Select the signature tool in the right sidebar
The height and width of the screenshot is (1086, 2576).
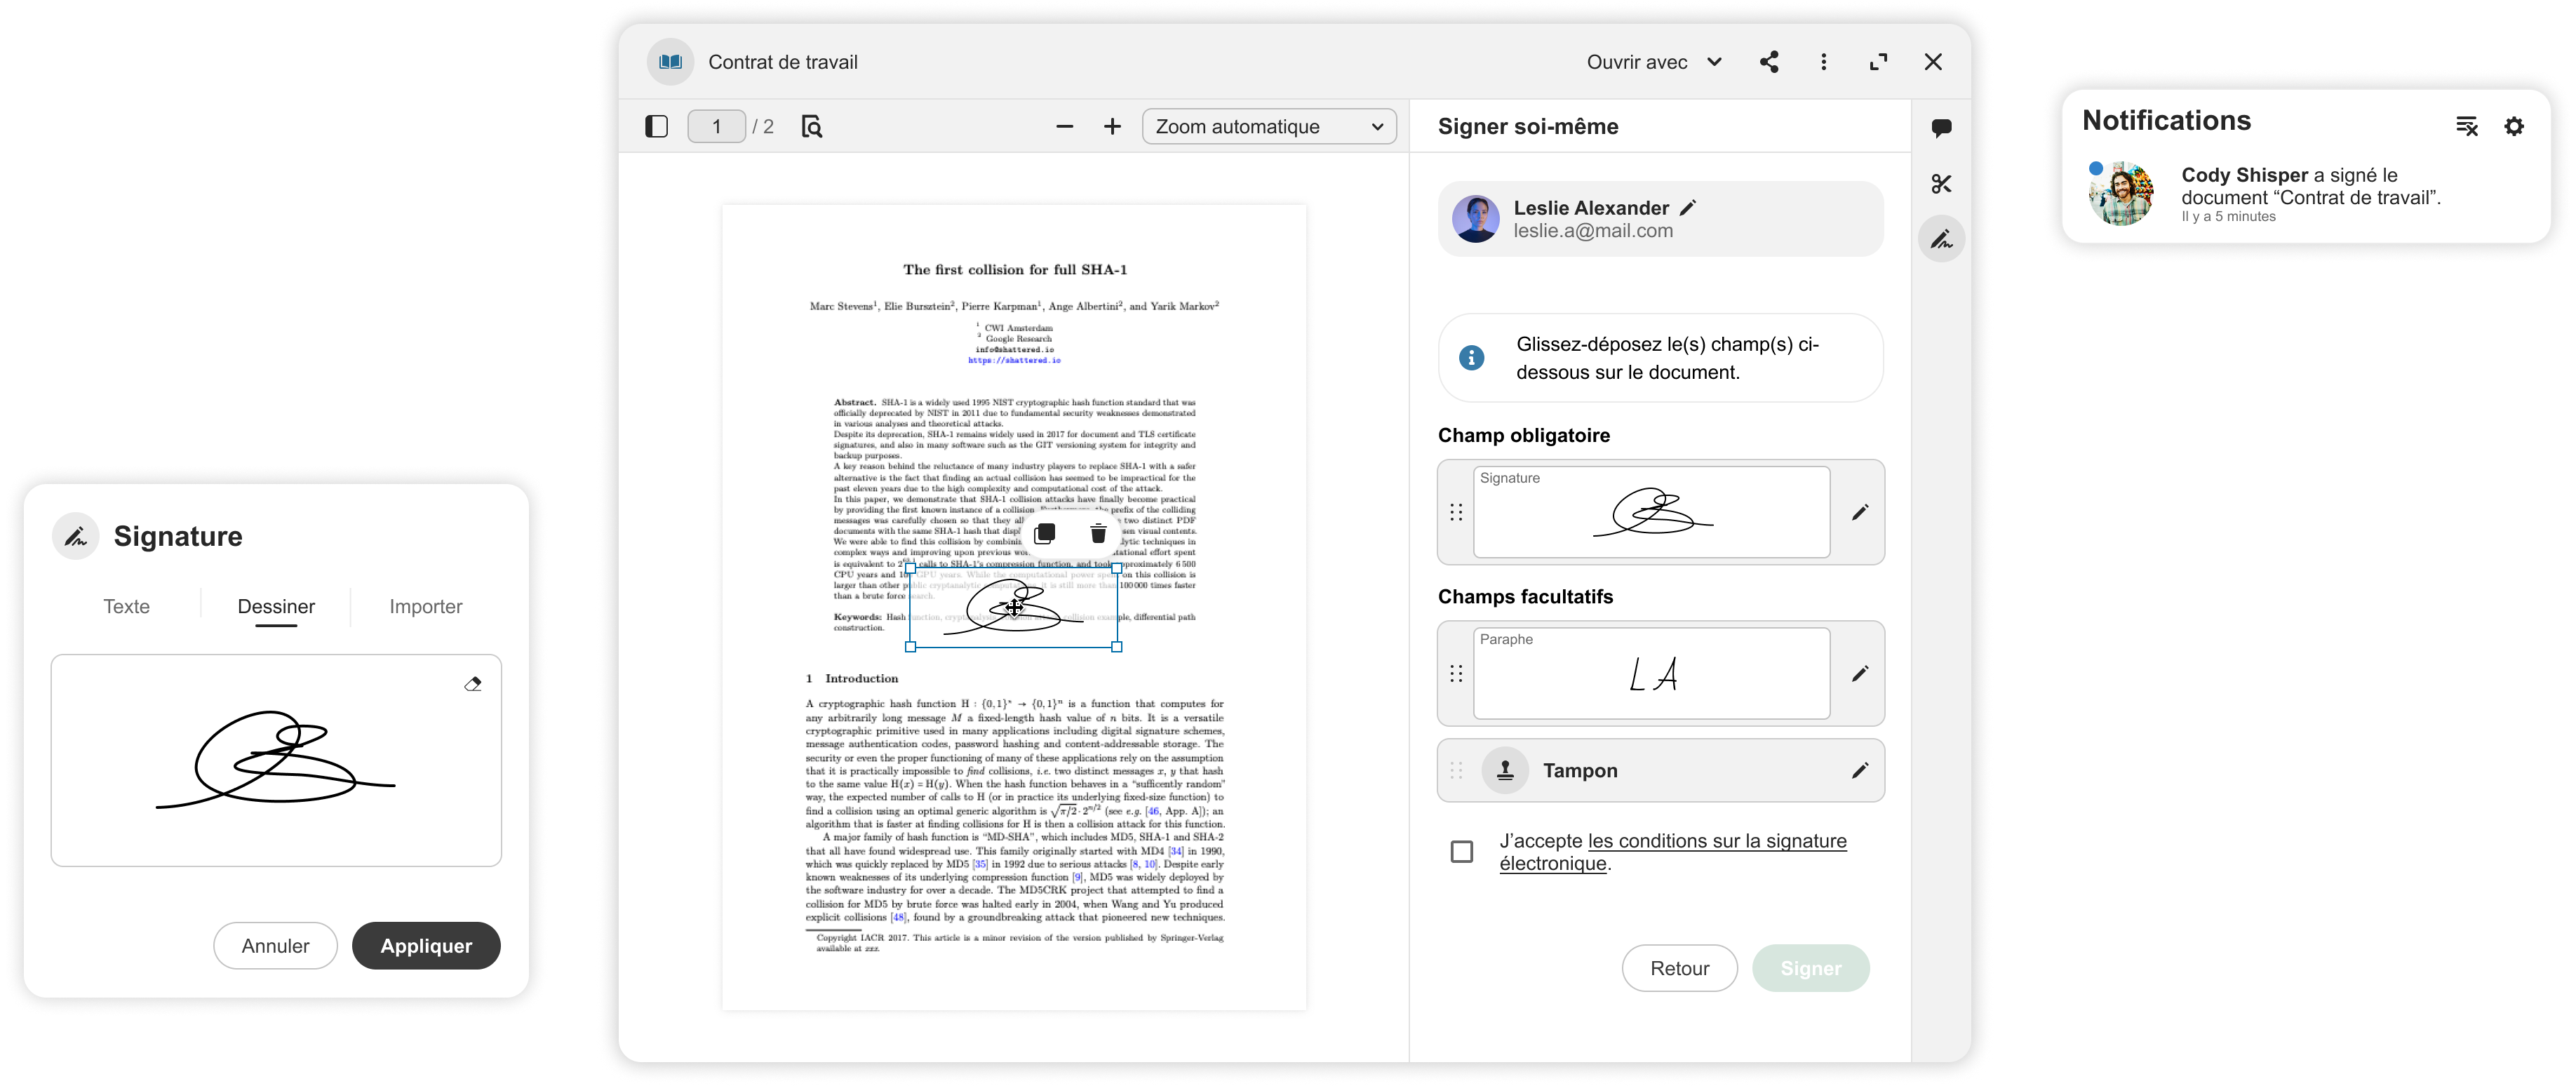1941,239
